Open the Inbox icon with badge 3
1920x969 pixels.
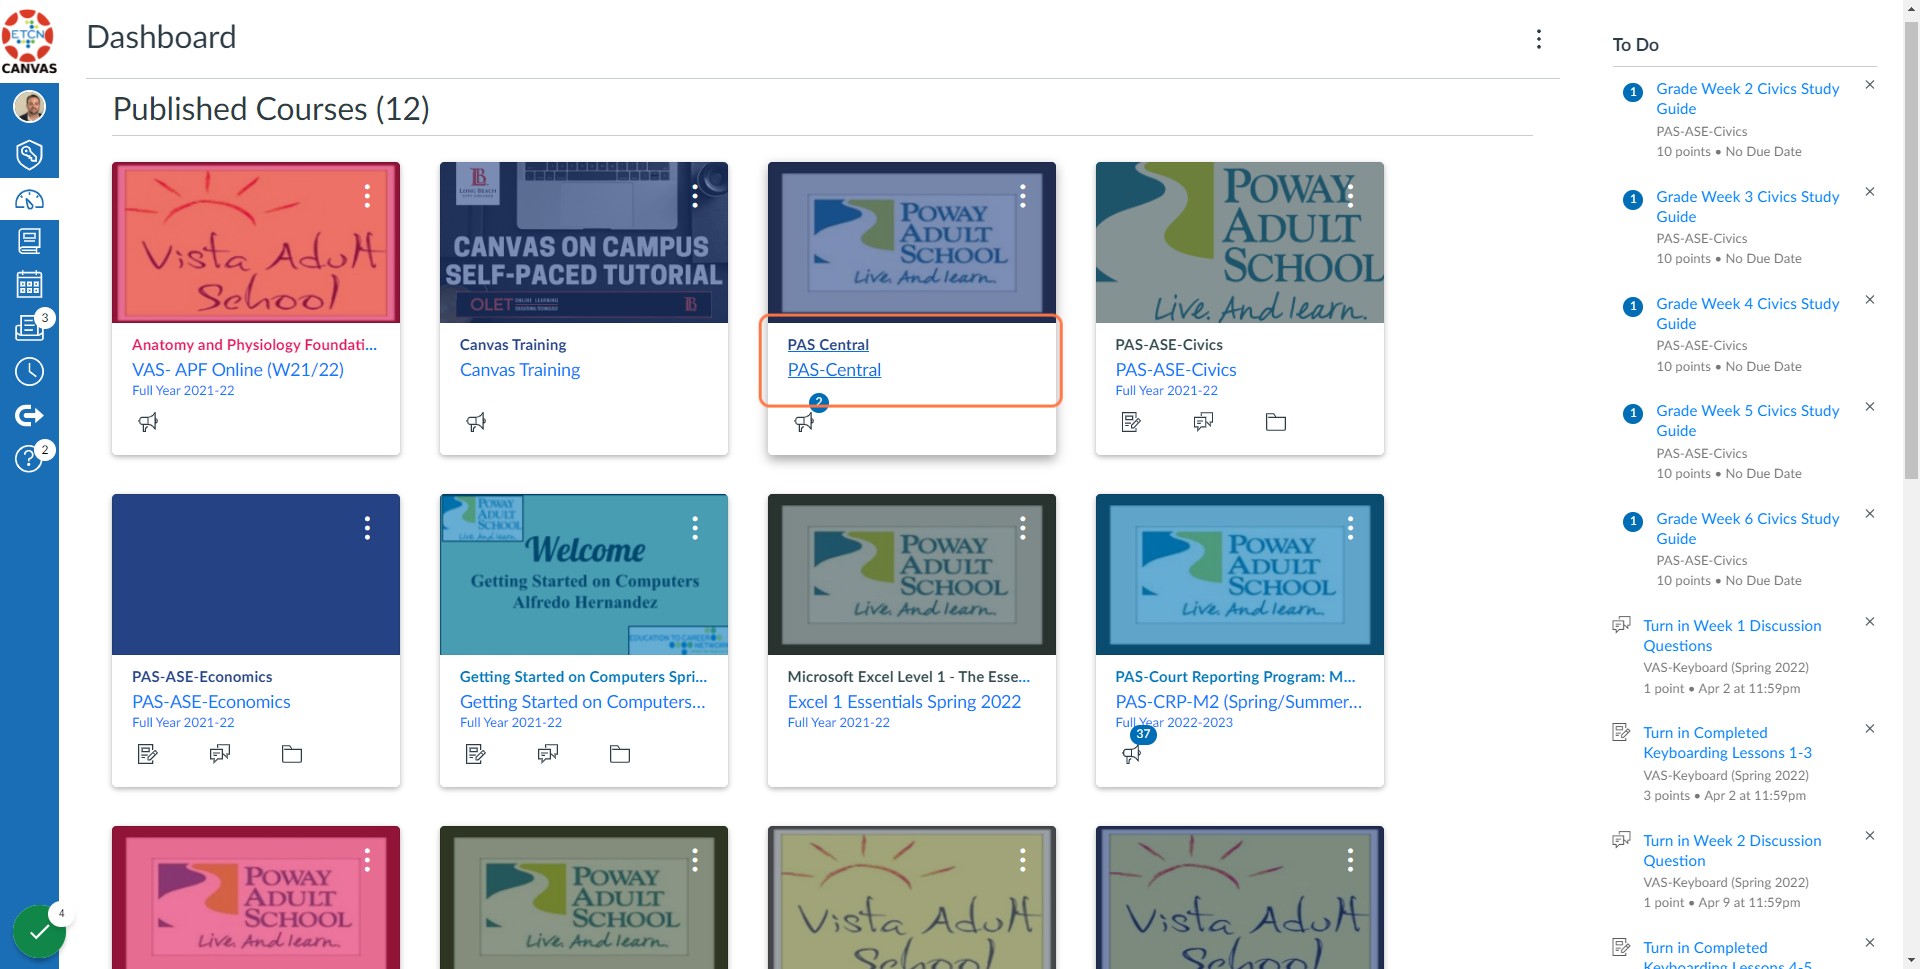(29, 327)
